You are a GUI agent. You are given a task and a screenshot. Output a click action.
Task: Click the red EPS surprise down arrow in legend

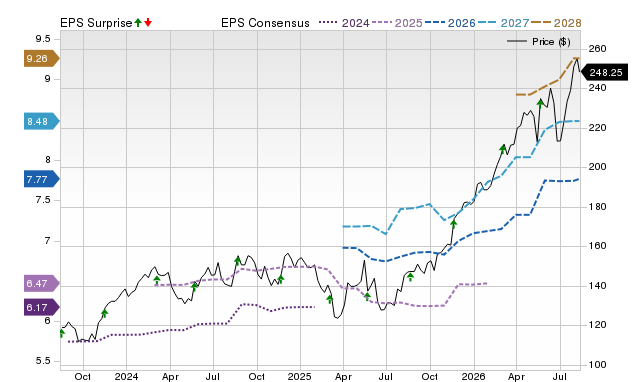coord(148,23)
